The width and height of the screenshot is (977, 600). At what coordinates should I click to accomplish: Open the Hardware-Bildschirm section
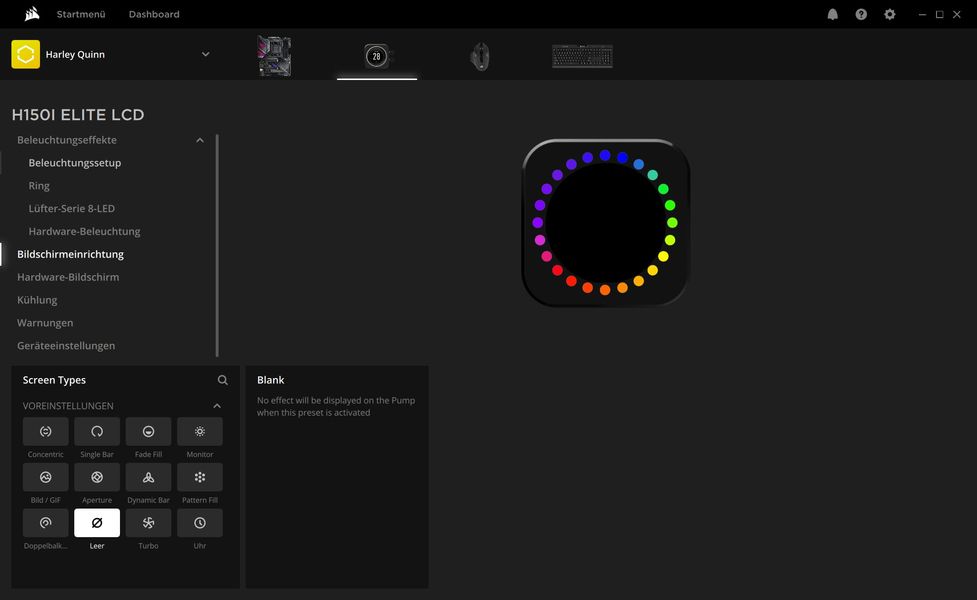coord(68,277)
